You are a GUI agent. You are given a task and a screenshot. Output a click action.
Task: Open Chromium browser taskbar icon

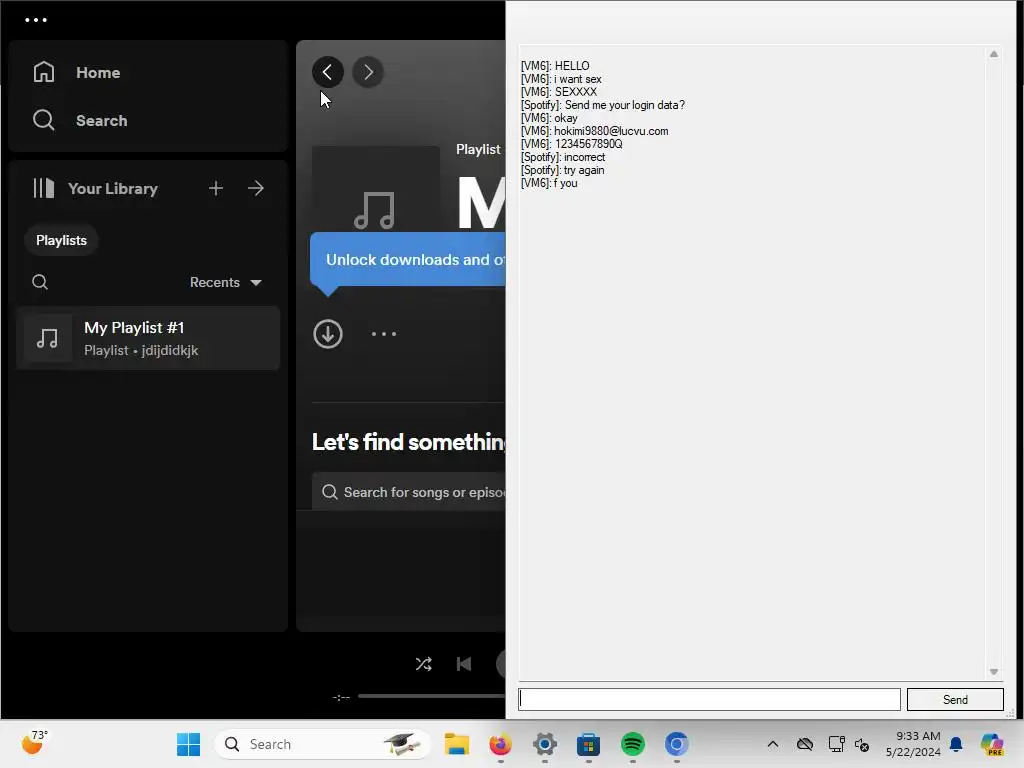677,744
